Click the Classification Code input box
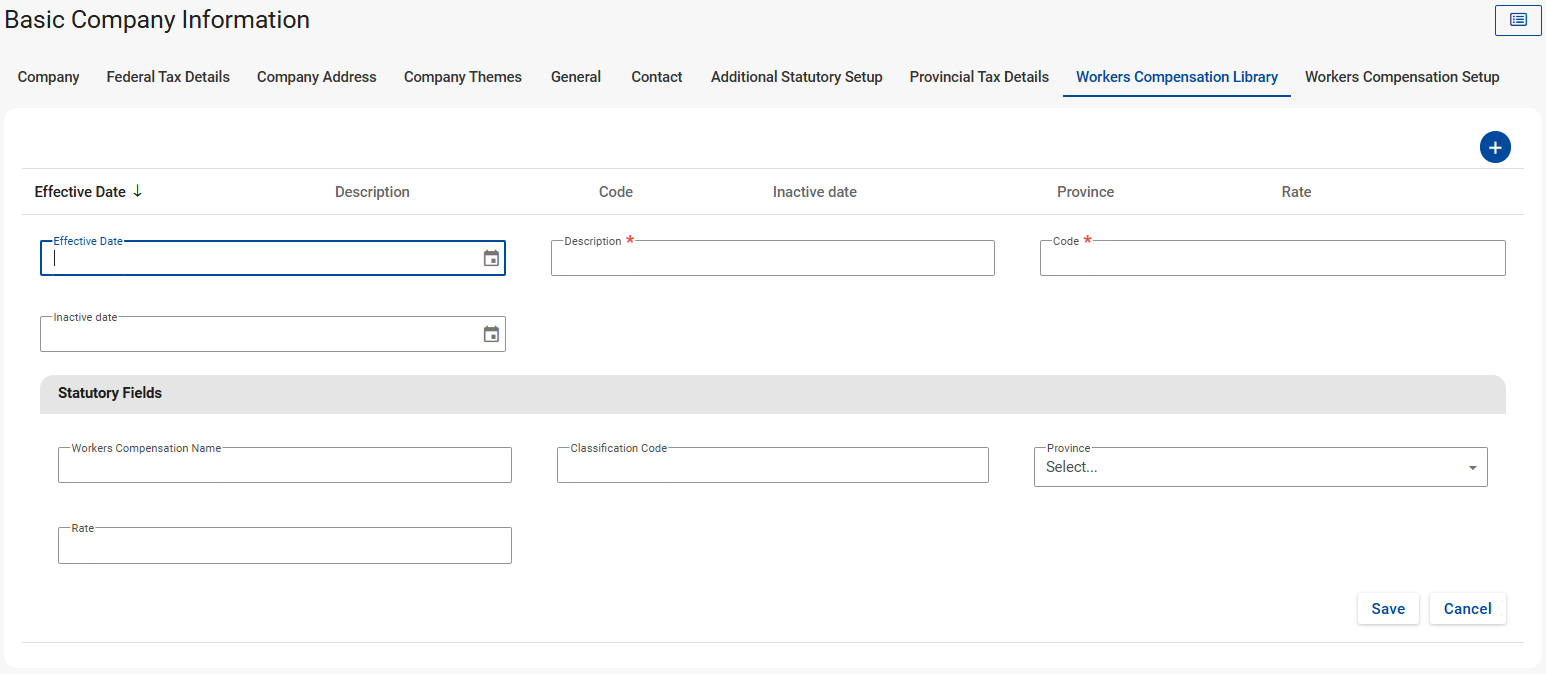This screenshot has height=674, width=1546. coord(772,466)
